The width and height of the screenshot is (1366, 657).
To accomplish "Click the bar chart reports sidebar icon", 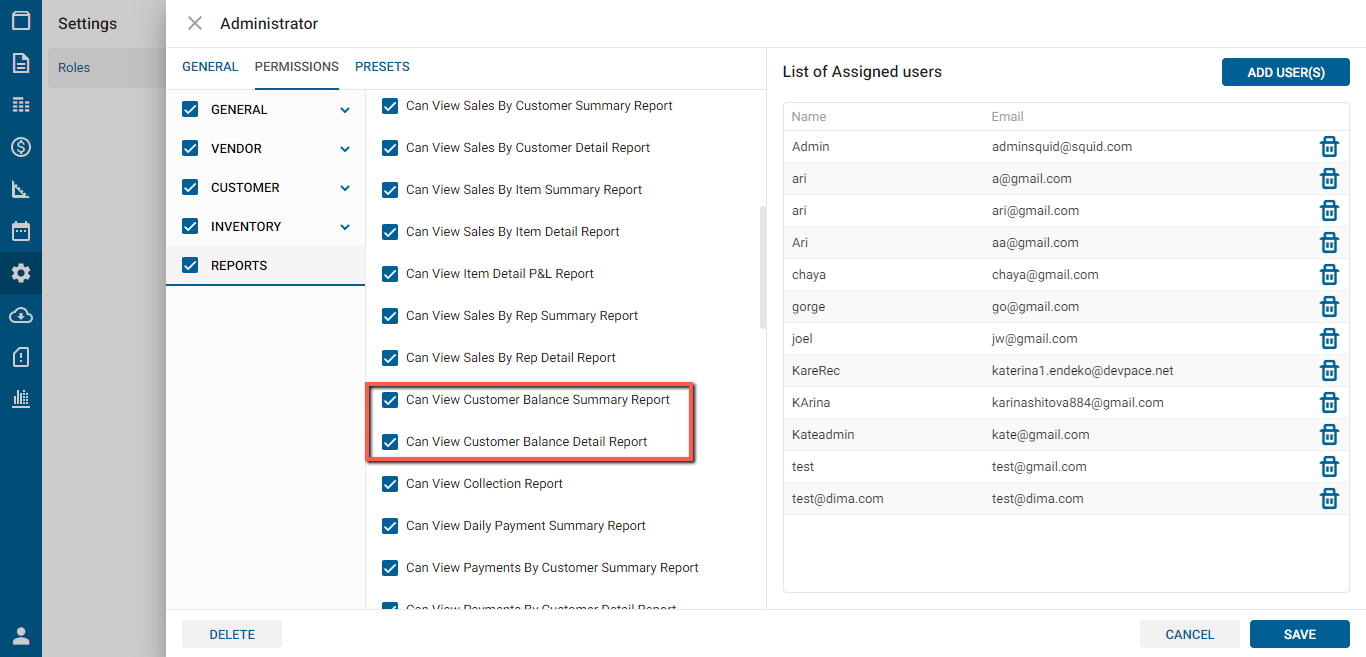I will (20, 398).
